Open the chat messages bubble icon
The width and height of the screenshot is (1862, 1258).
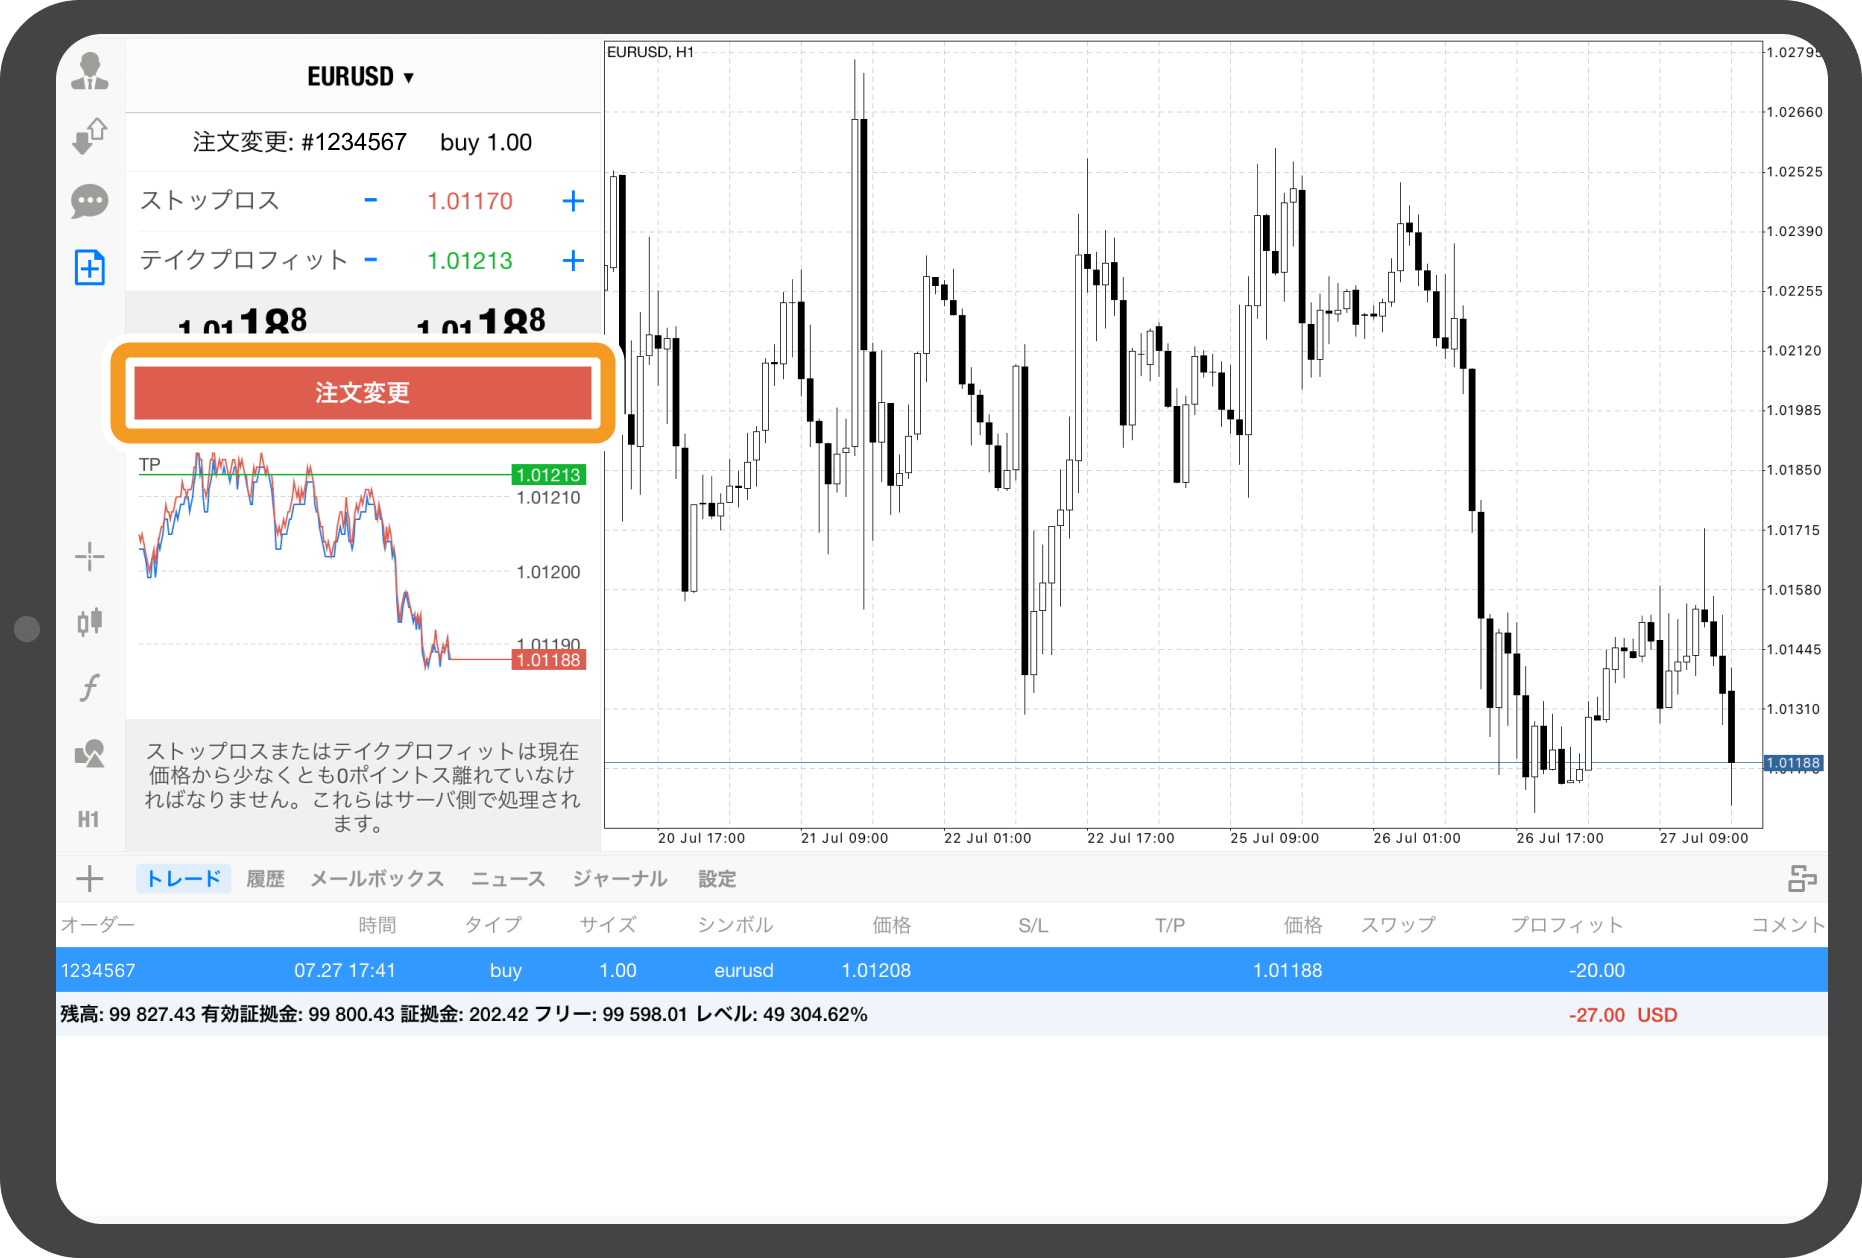tap(90, 201)
